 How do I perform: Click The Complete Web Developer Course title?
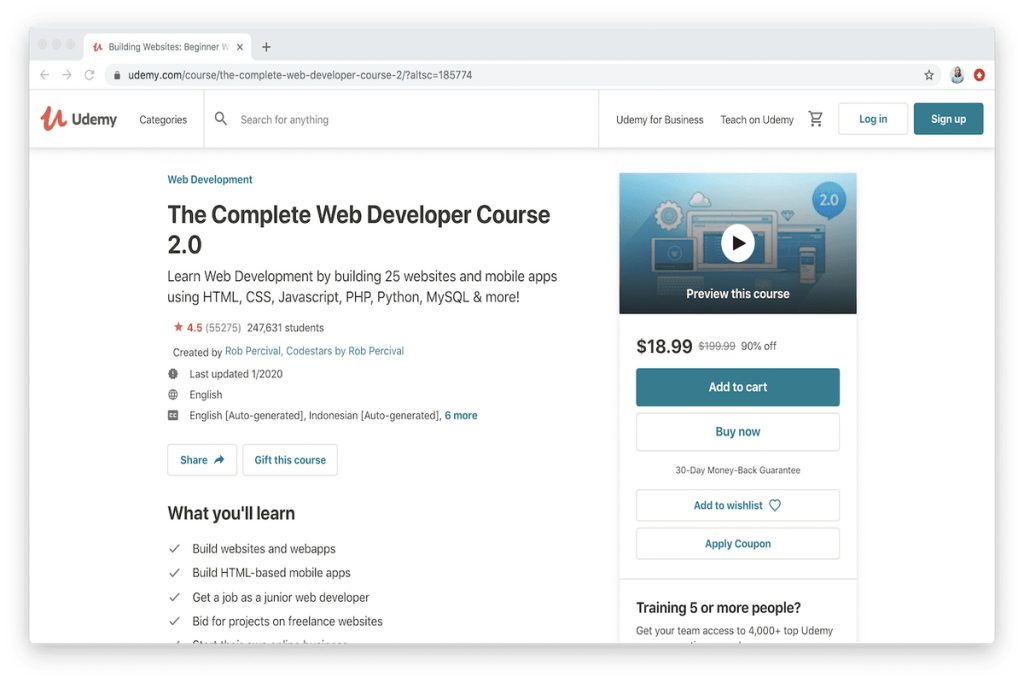(x=359, y=229)
